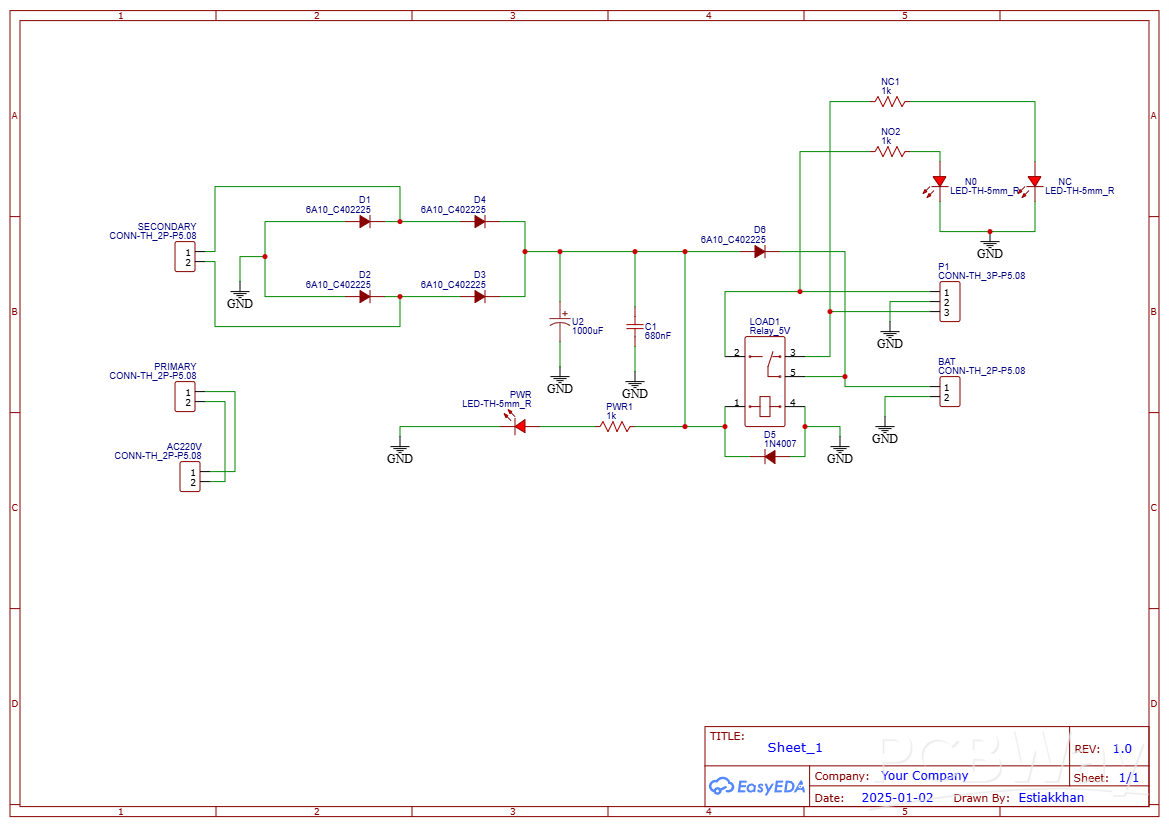Select the PRIMARY connector symbol
This screenshot has width=1169, height=827.
185,397
